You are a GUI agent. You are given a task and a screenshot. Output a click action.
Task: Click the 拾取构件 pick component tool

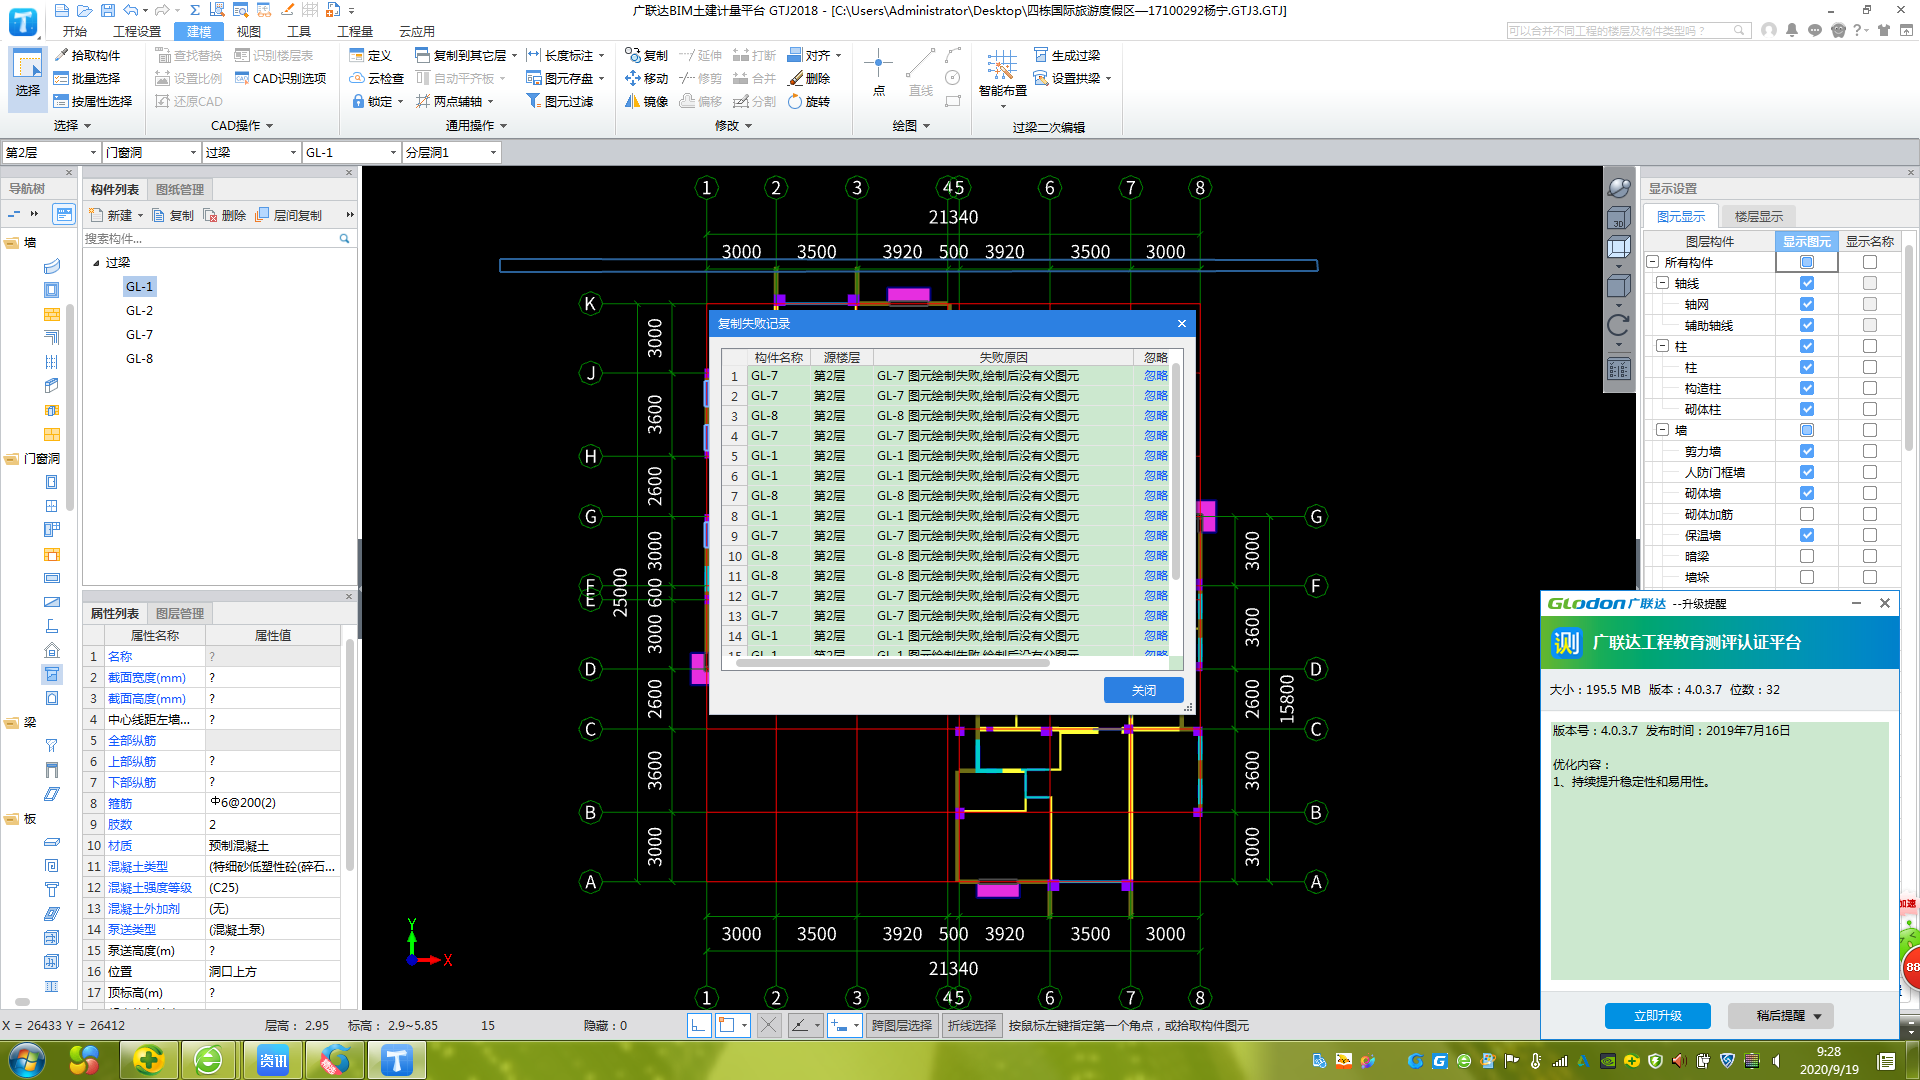pos(88,55)
